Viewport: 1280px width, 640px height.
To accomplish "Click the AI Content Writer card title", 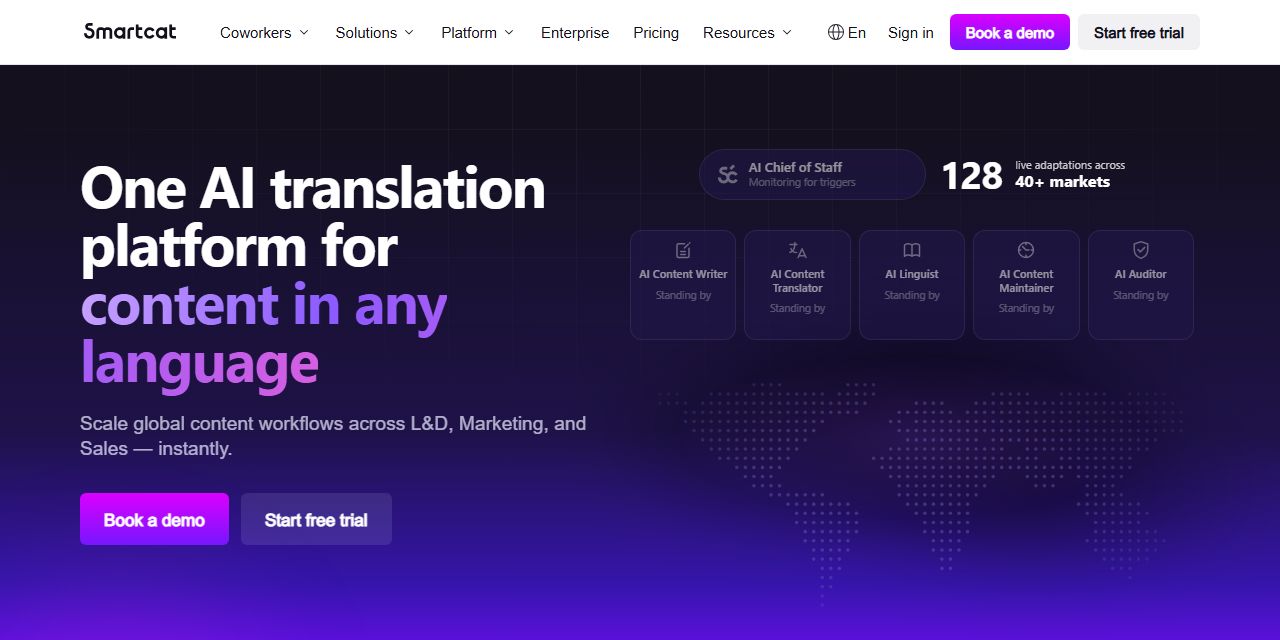I will tap(683, 274).
